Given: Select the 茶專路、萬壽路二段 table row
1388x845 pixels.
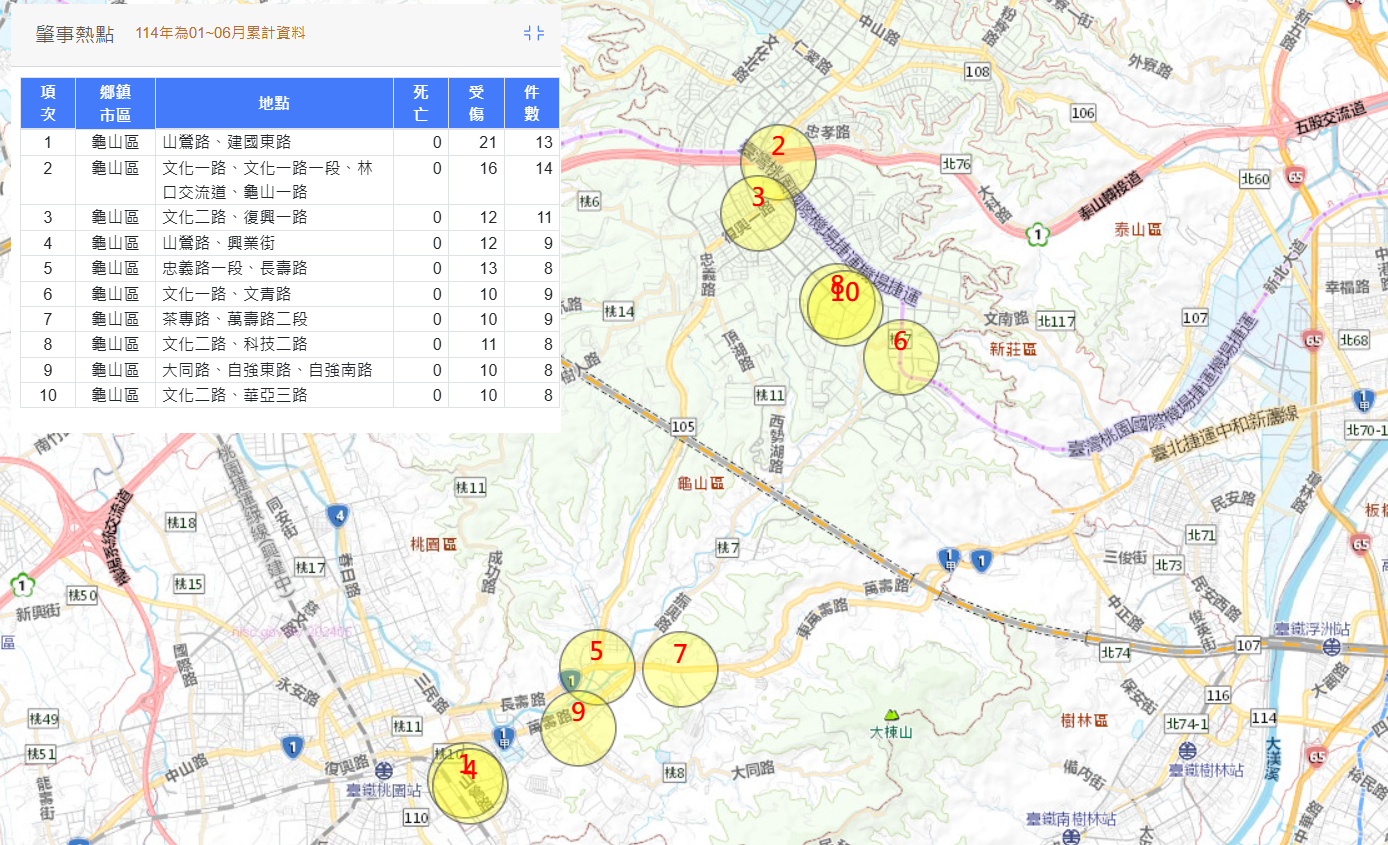Looking at the screenshot, I should coord(274,319).
